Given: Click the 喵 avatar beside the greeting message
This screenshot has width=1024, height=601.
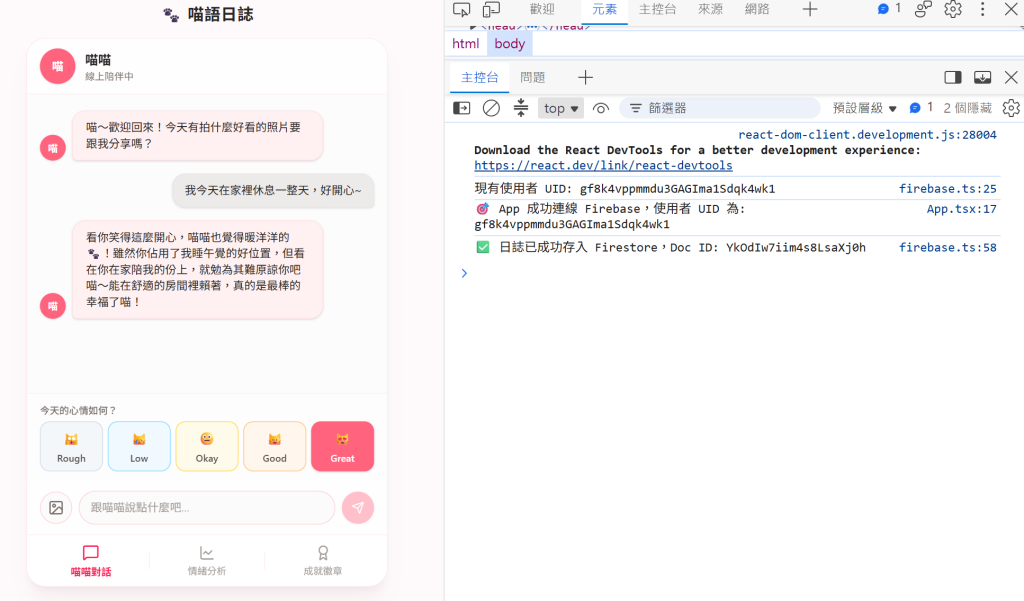Looking at the screenshot, I should pos(53,148).
